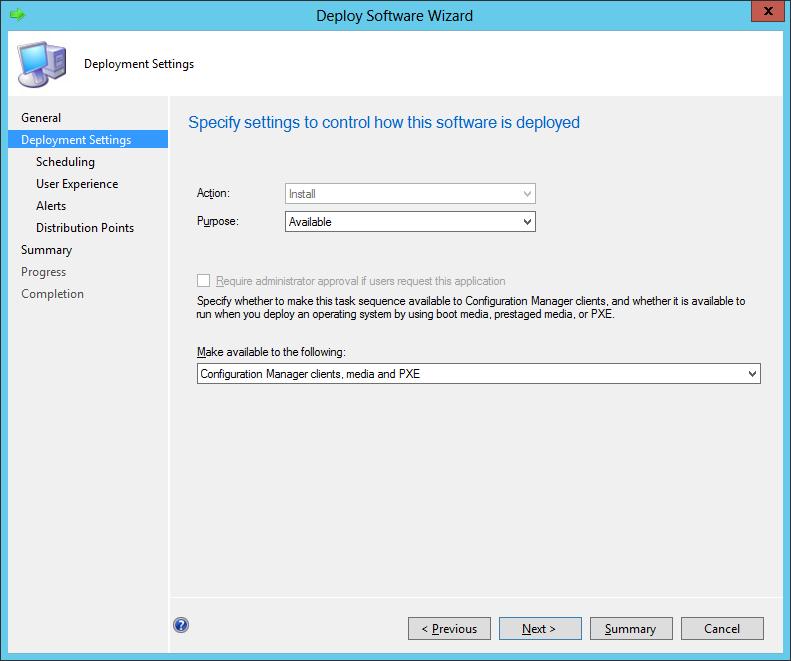Image resolution: width=791 pixels, height=661 pixels.
Task: Select Progress in the left navigation
Action: [43, 272]
